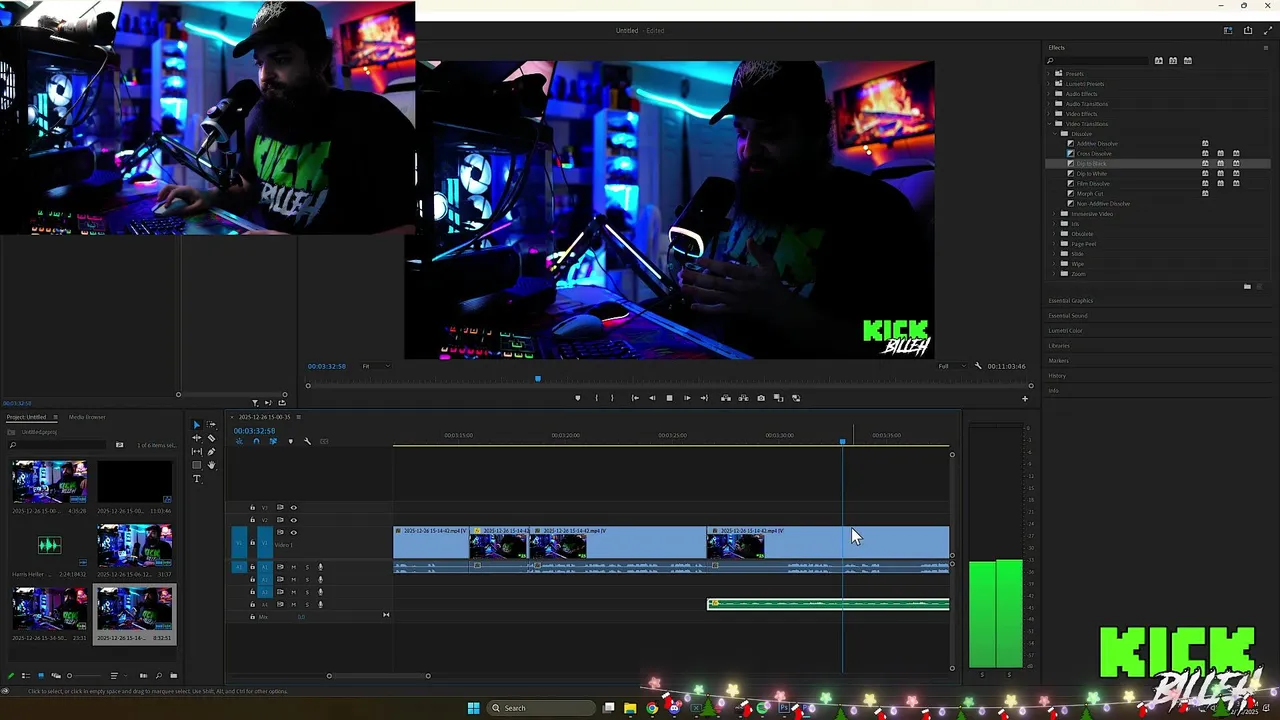Click Mark Out bracket in Program monitor
This screenshot has height=720, width=1280.
(612, 398)
